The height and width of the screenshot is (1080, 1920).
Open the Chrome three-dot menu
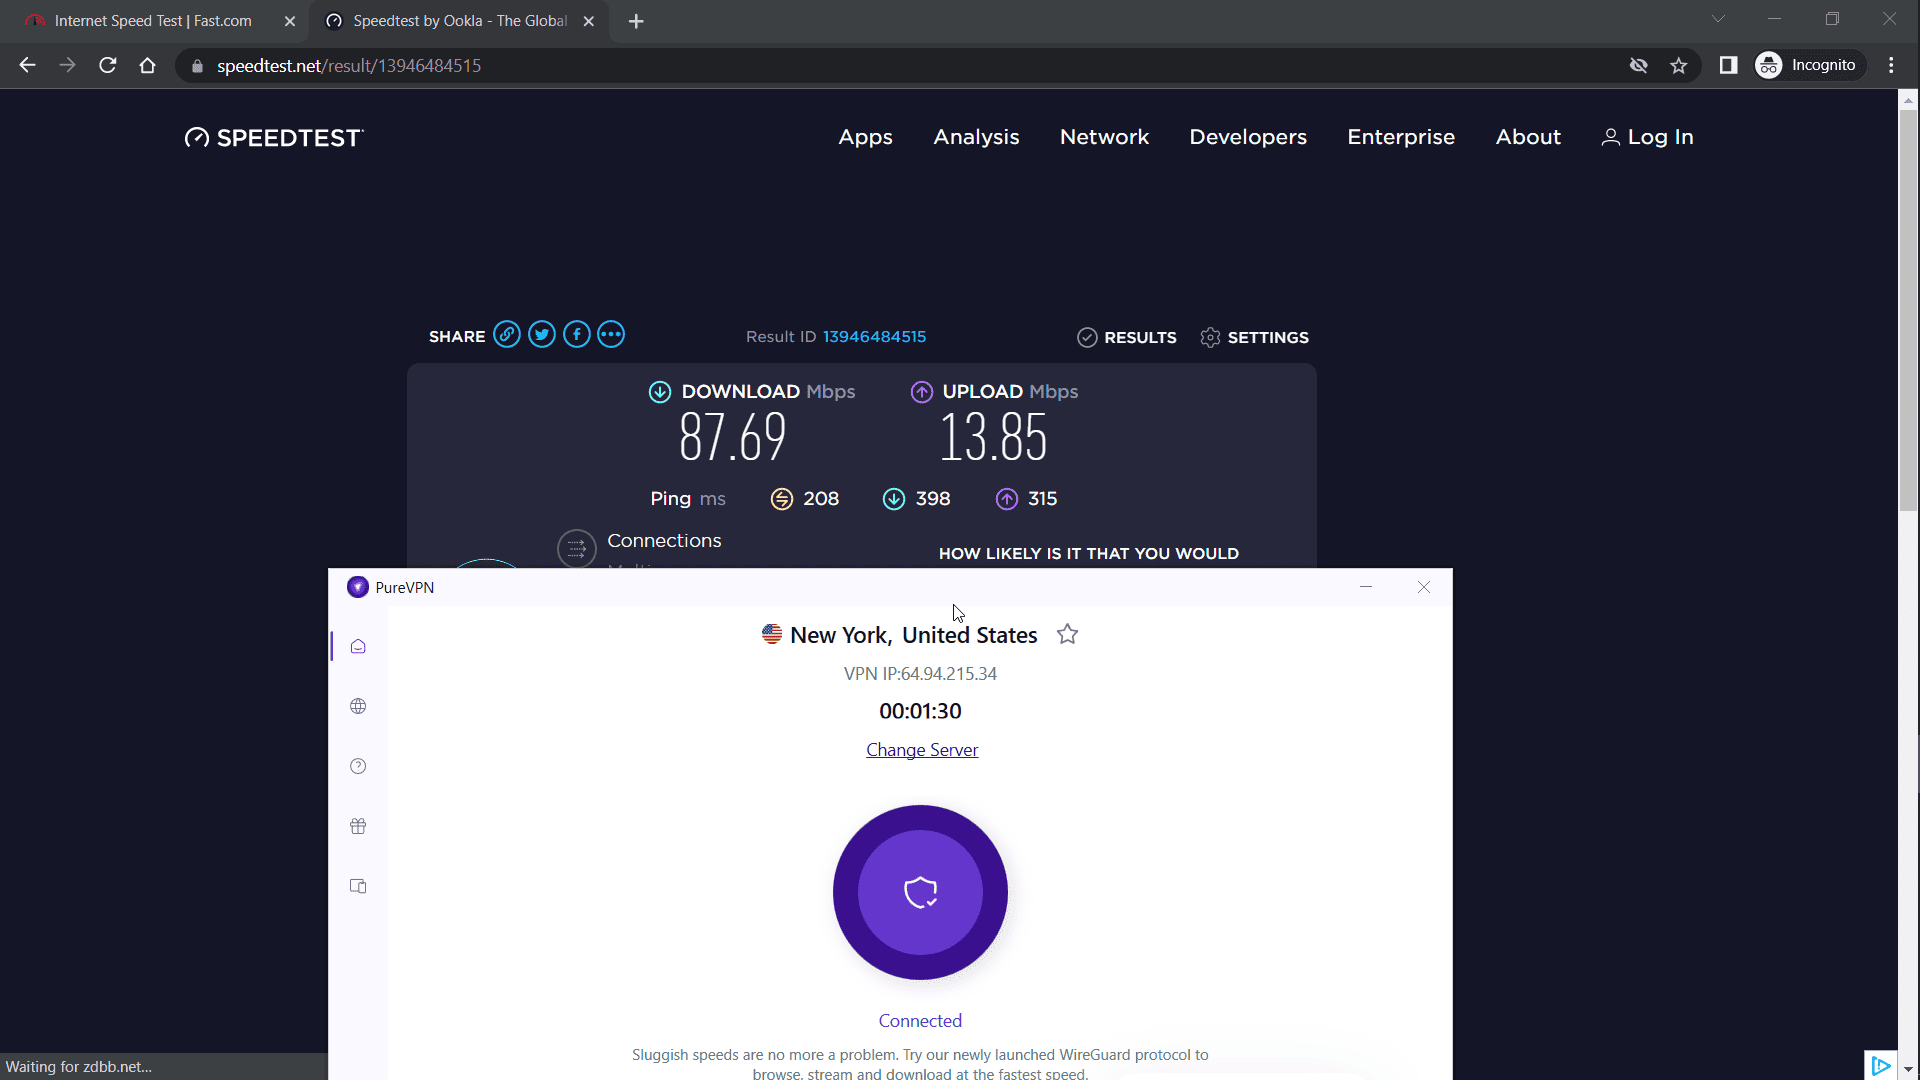pyautogui.click(x=1891, y=65)
